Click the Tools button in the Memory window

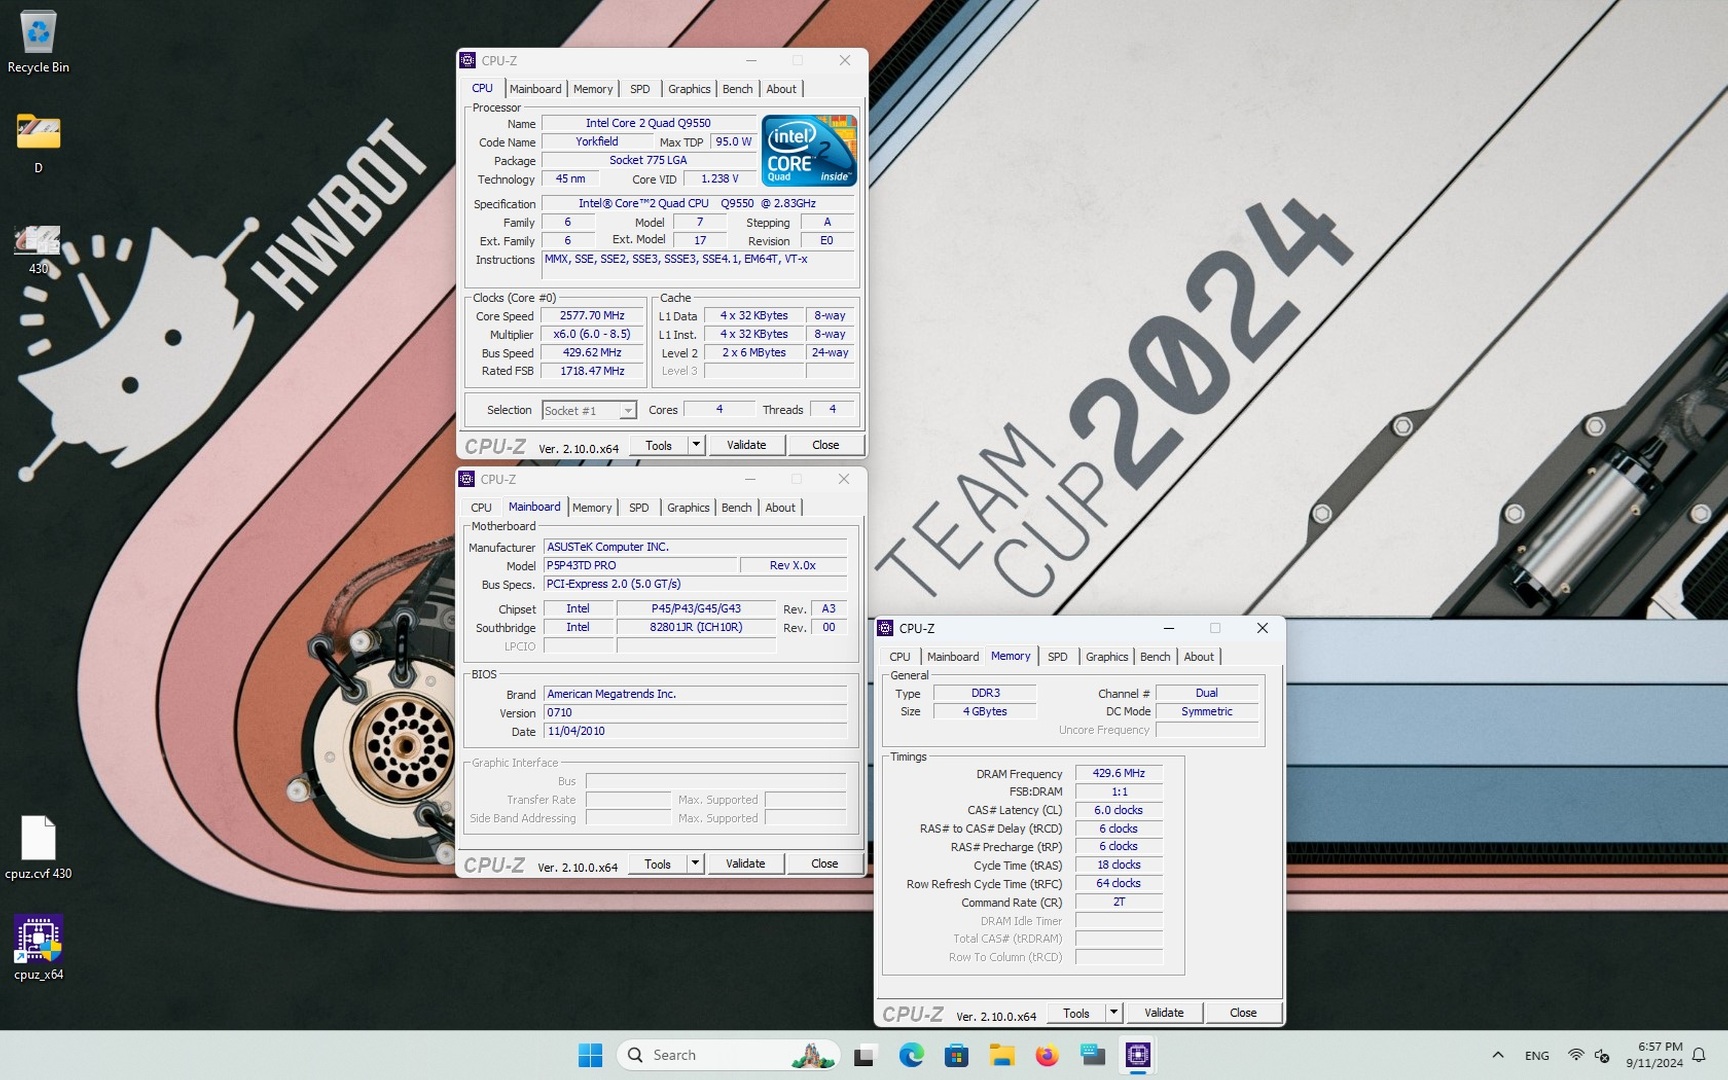tap(1076, 1013)
